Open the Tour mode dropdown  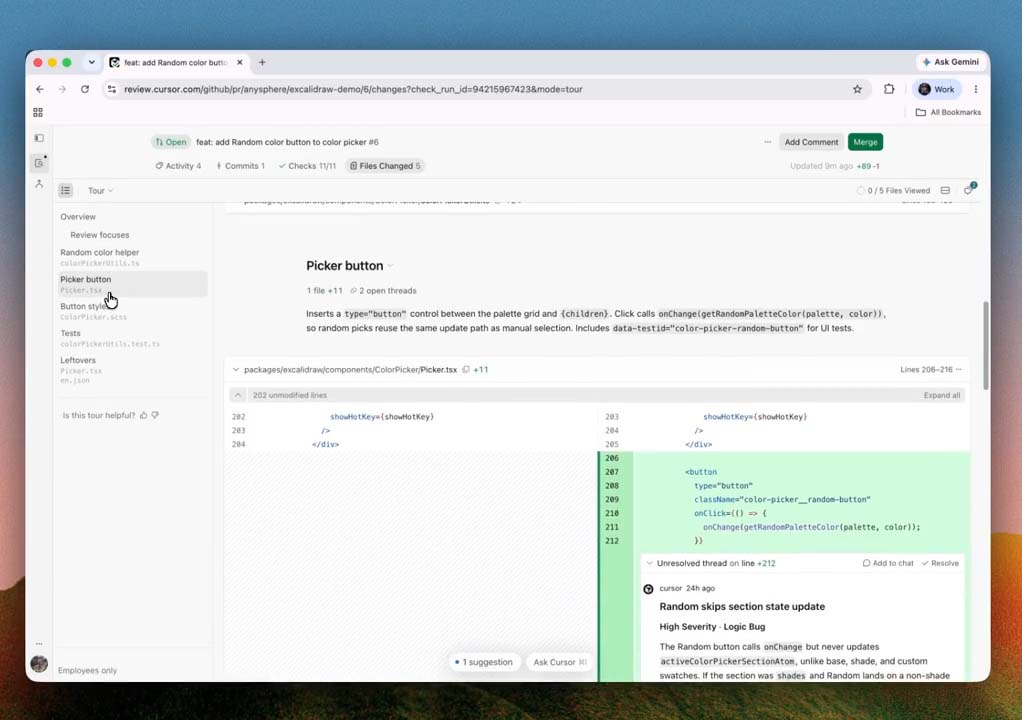click(x=100, y=191)
